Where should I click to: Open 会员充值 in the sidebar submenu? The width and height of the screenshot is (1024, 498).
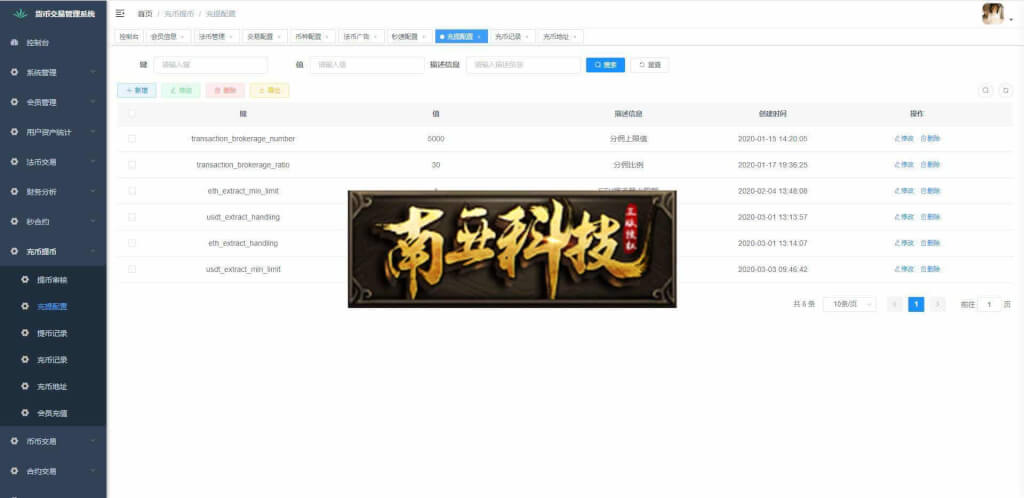tap(52, 412)
